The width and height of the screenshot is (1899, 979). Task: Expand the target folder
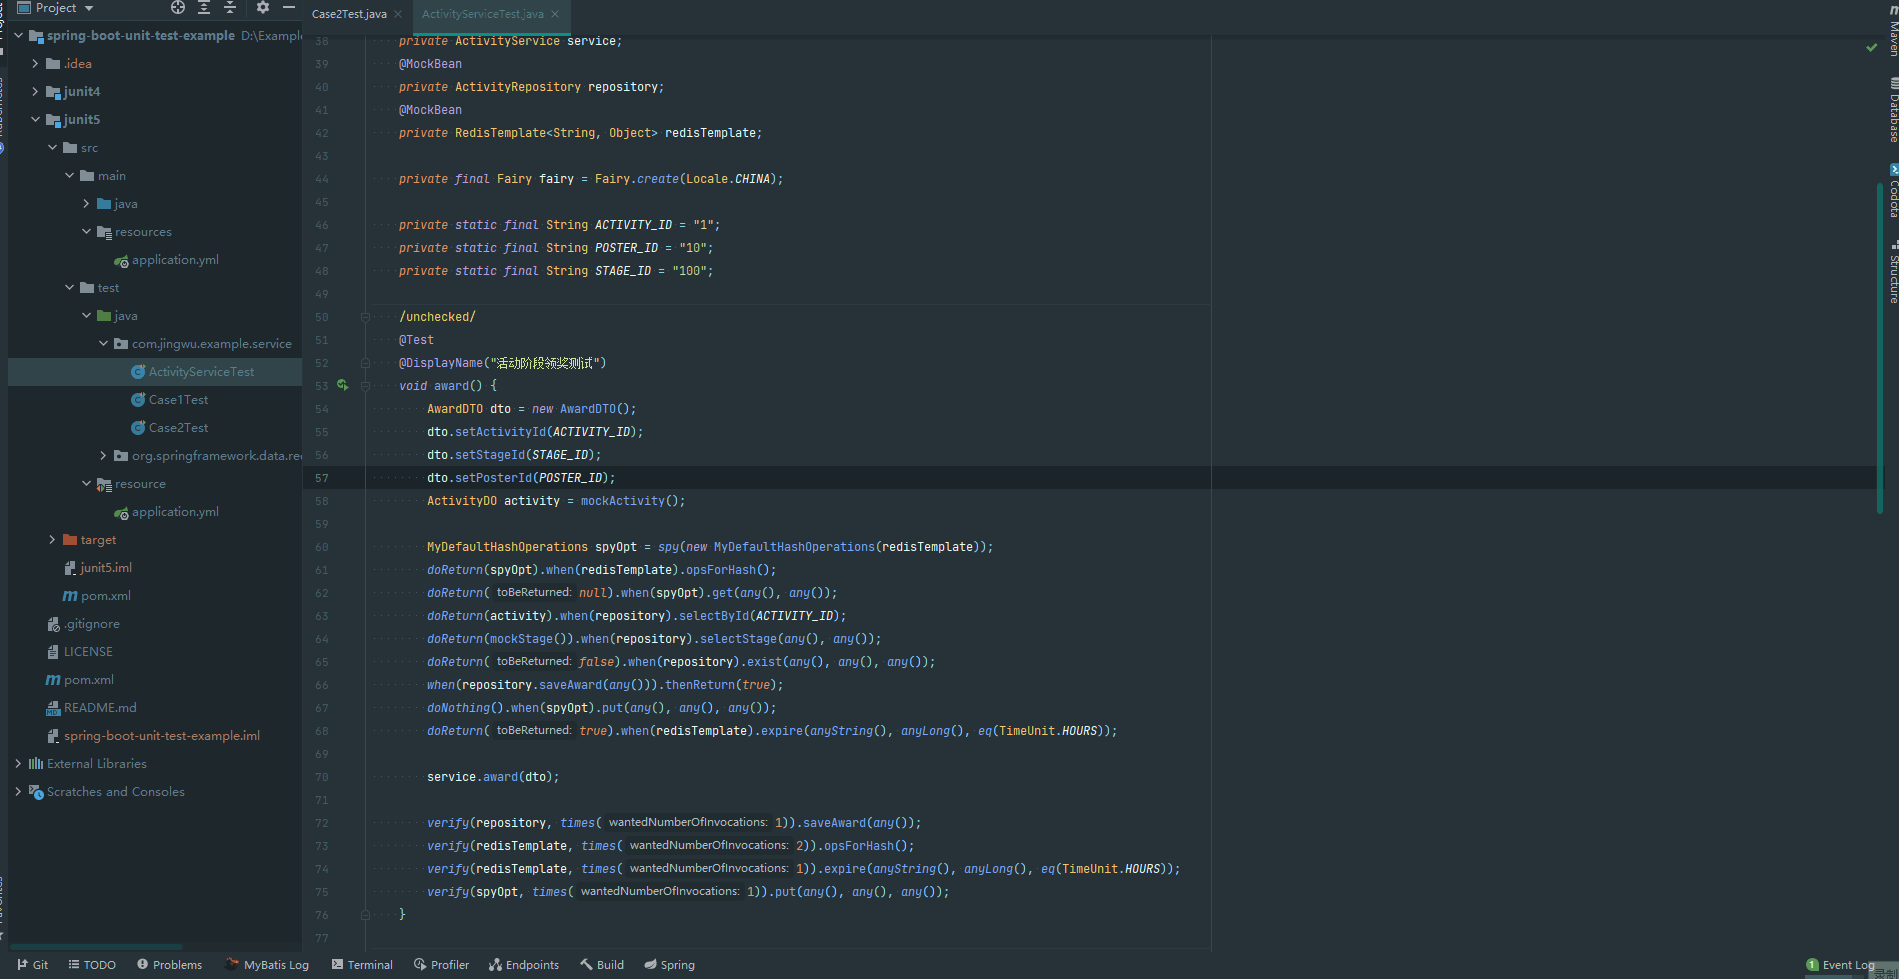(x=52, y=539)
